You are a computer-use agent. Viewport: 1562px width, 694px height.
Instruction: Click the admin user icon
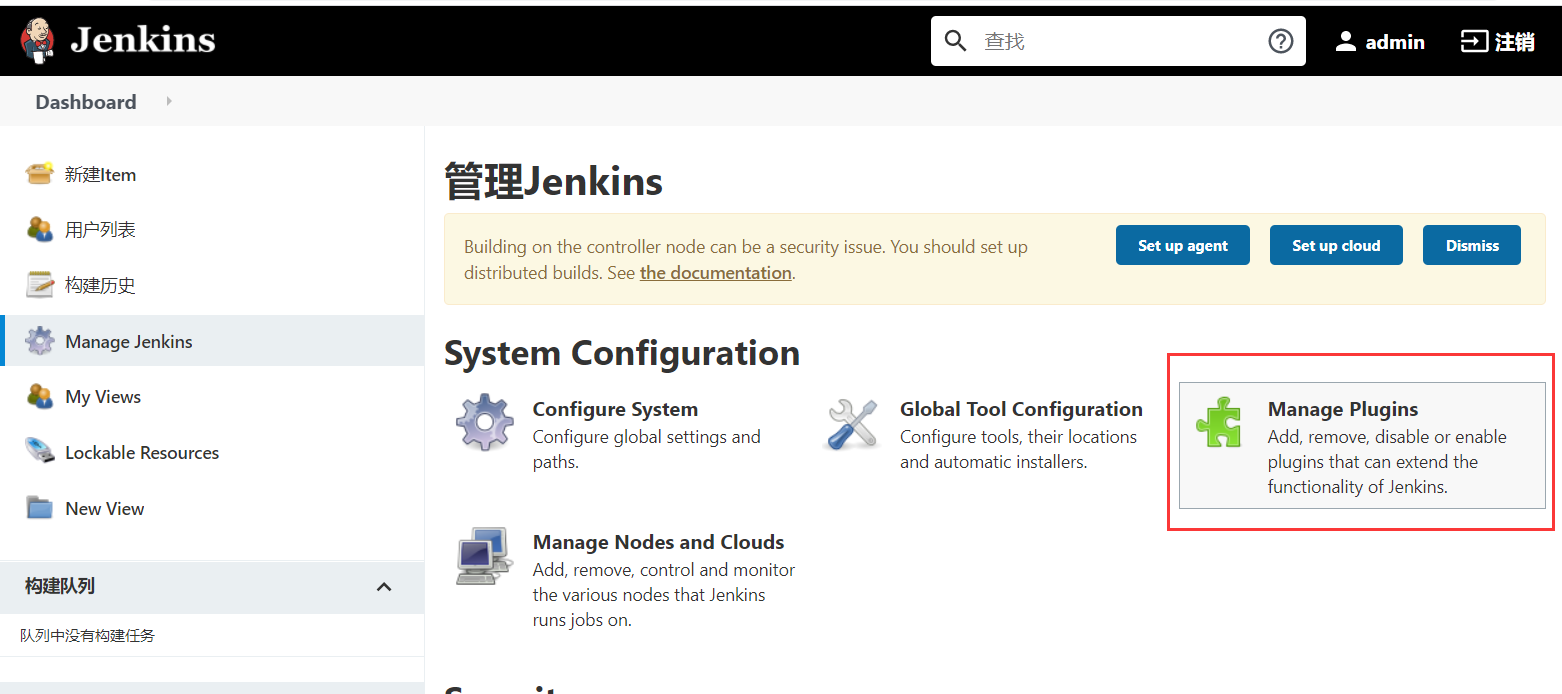(x=1346, y=41)
